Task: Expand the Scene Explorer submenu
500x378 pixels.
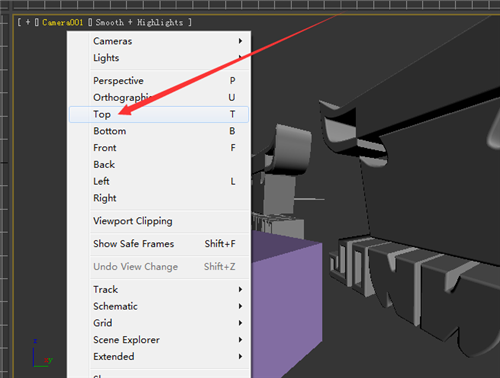Action: (159, 340)
